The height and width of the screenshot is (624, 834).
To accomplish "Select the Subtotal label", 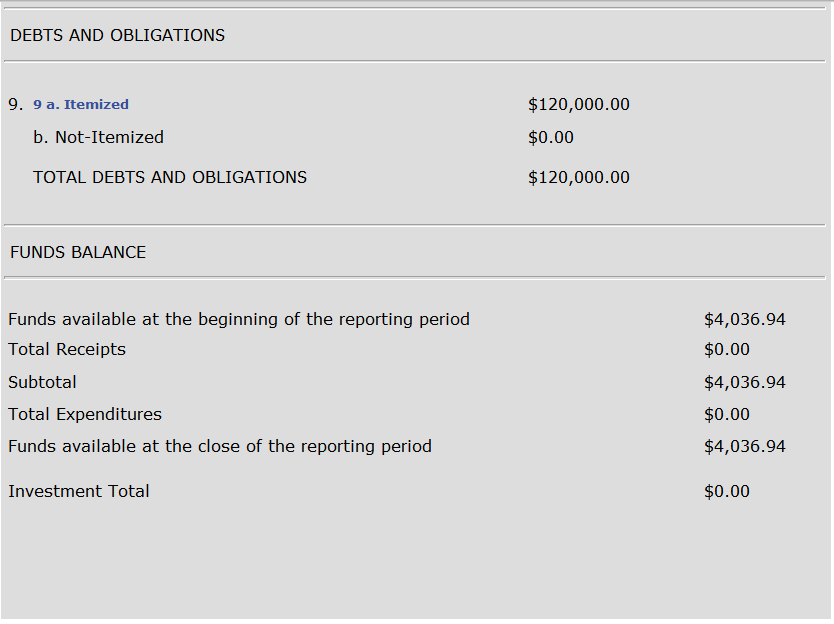I will tap(43, 382).
